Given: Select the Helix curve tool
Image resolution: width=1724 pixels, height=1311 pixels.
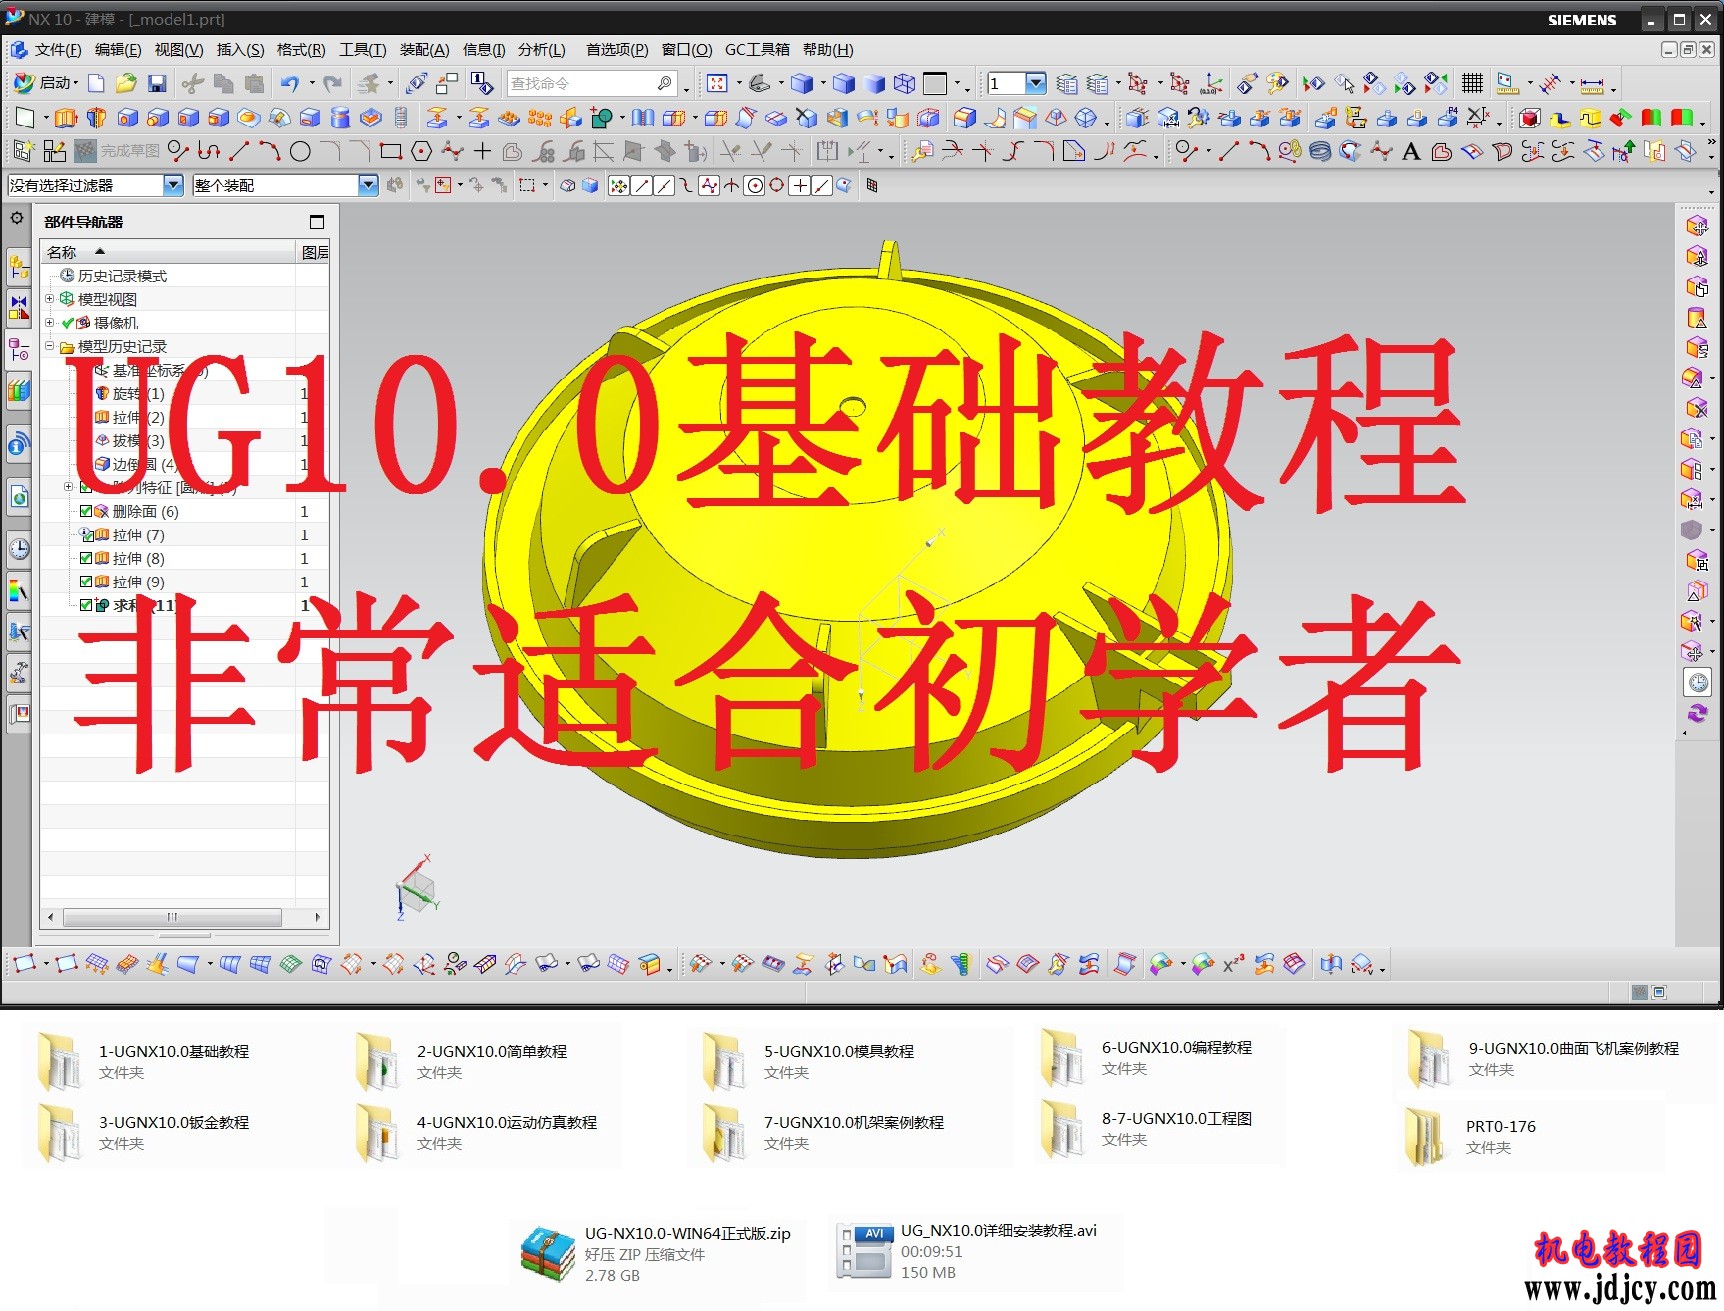Looking at the screenshot, I should (1320, 151).
